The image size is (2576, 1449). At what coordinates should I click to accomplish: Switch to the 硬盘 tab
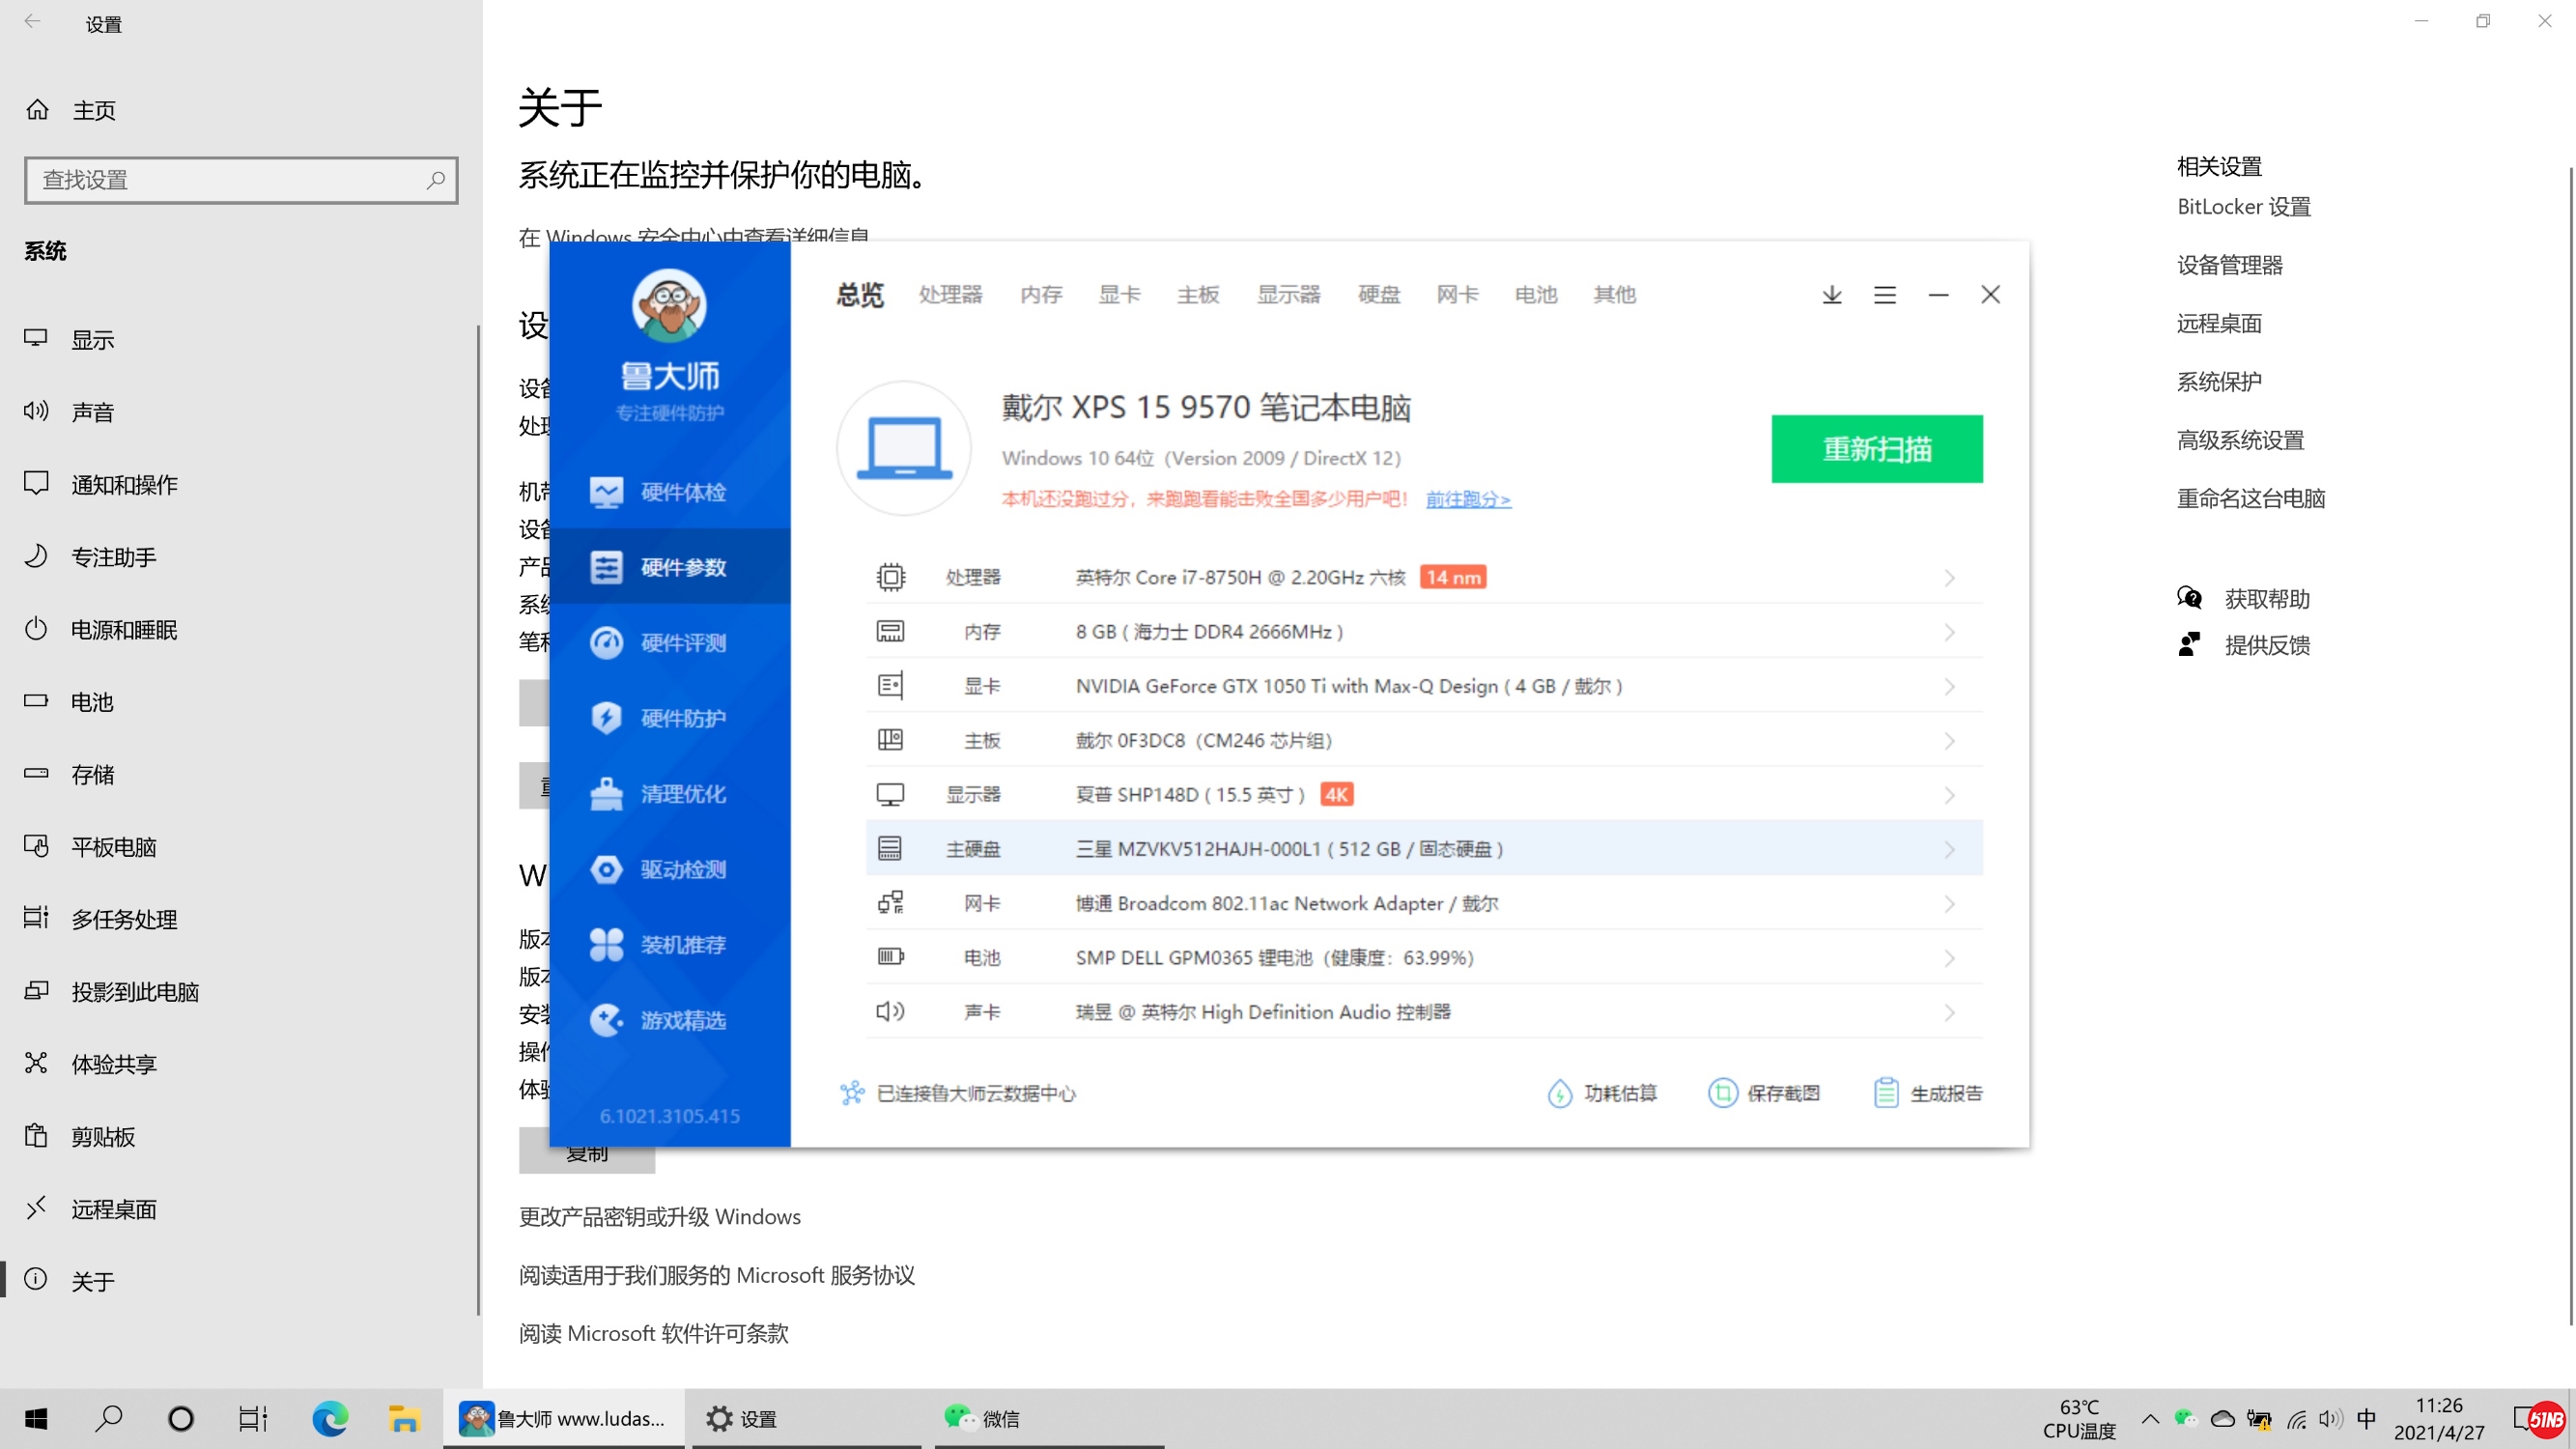1378,295
